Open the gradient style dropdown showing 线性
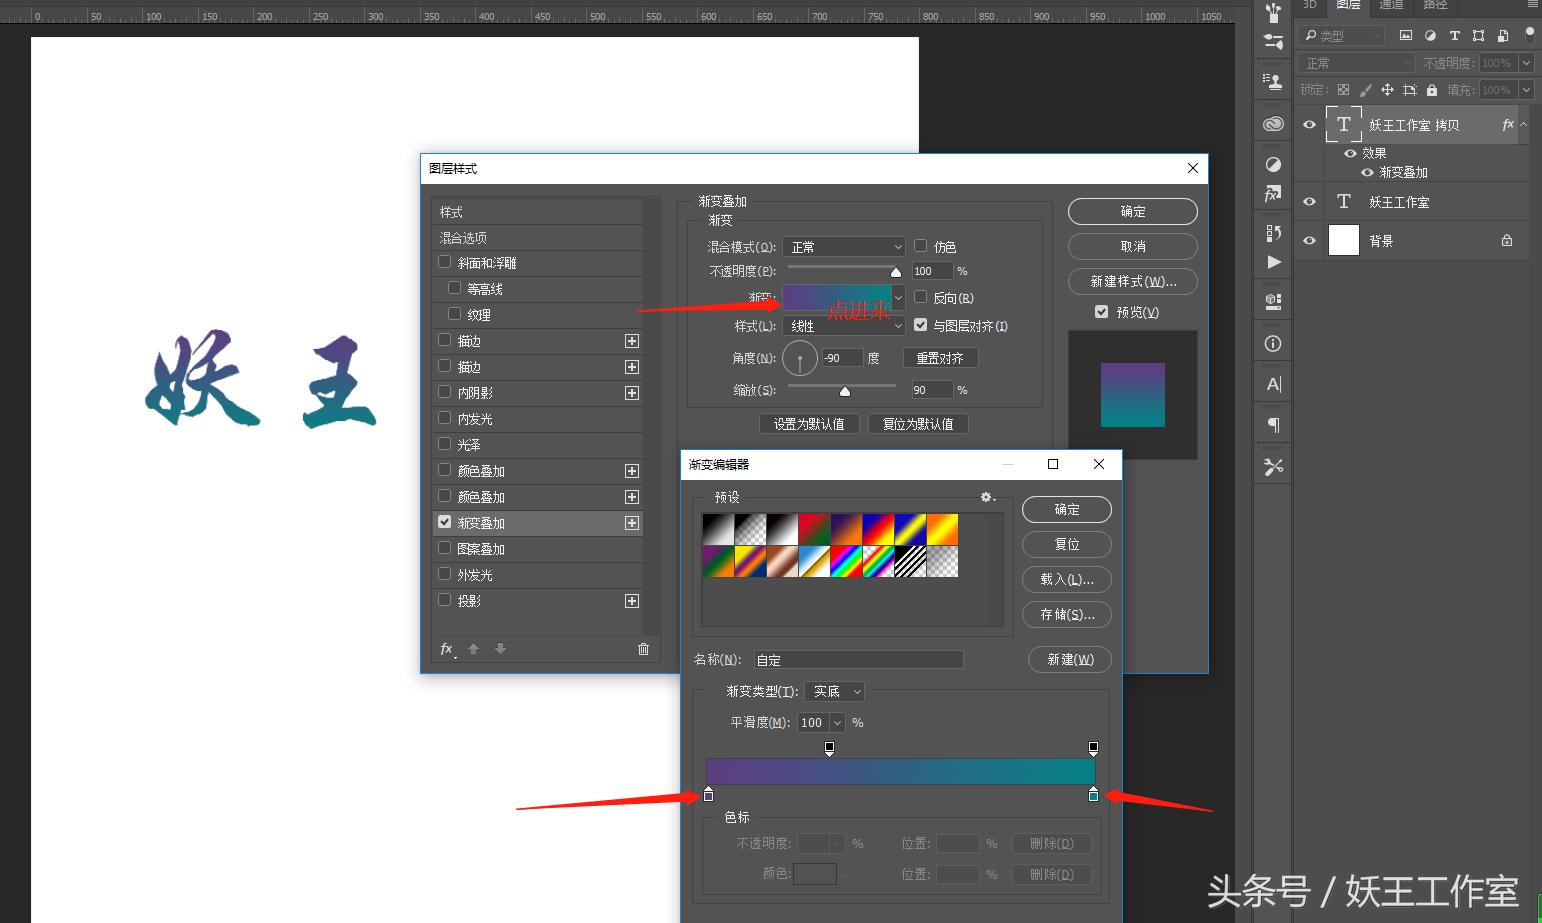 coord(843,325)
